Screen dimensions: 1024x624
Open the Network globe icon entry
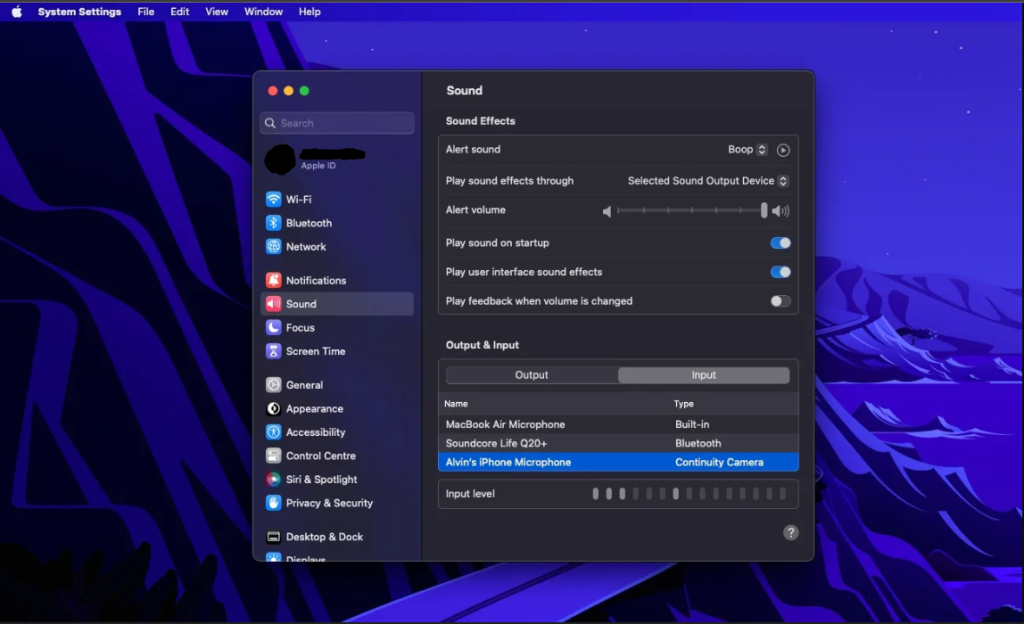point(273,247)
